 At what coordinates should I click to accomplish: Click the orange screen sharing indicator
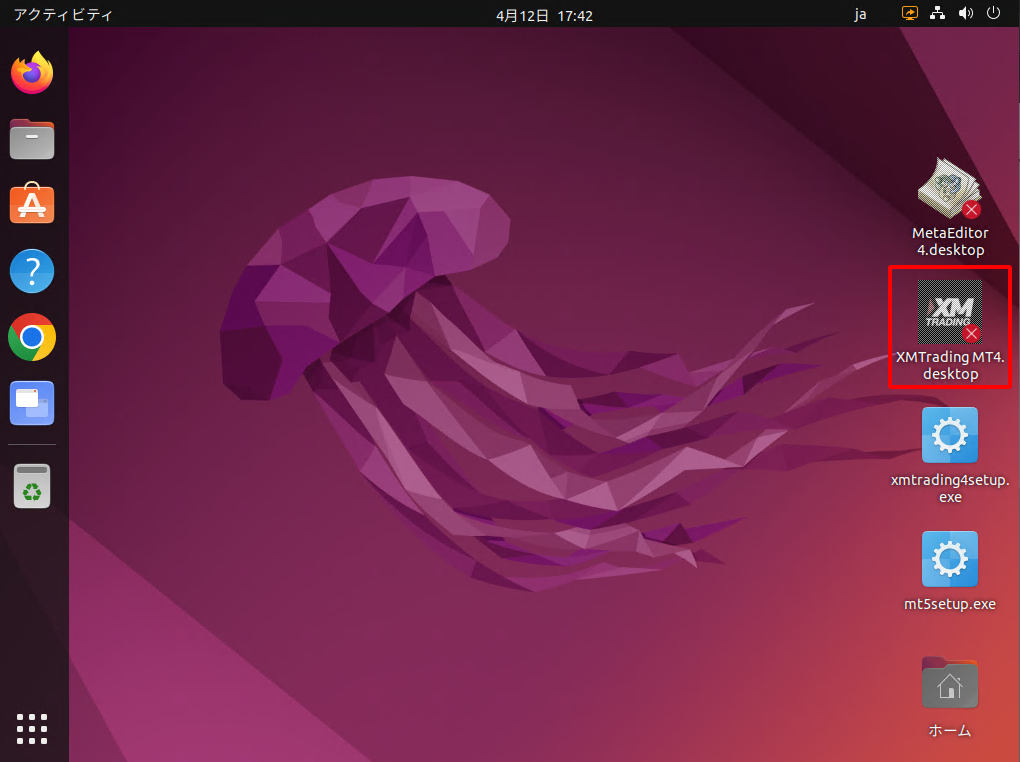[x=910, y=14]
